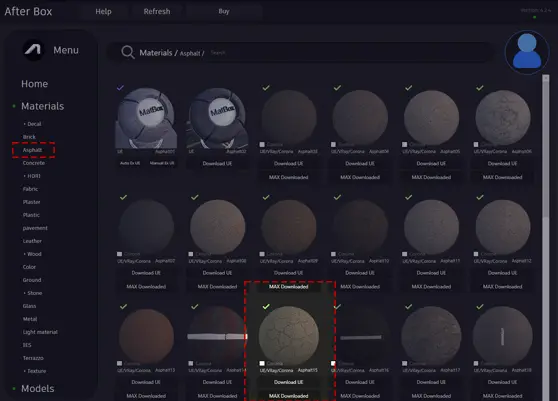Click the green checkmark on Asphalt15 card
The width and height of the screenshot is (558, 401).
click(x=266, y=306)
